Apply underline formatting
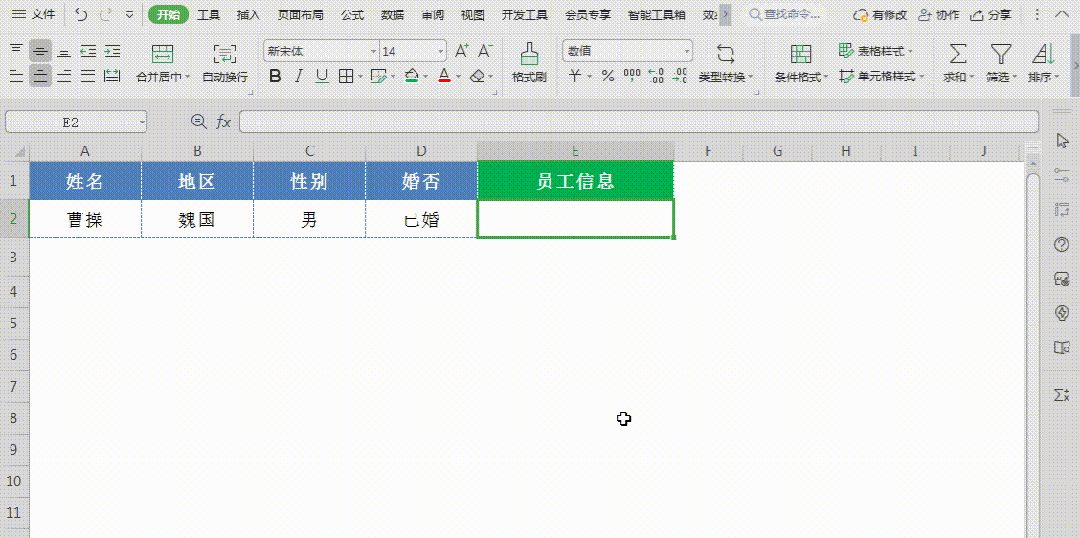 [321, 76]
